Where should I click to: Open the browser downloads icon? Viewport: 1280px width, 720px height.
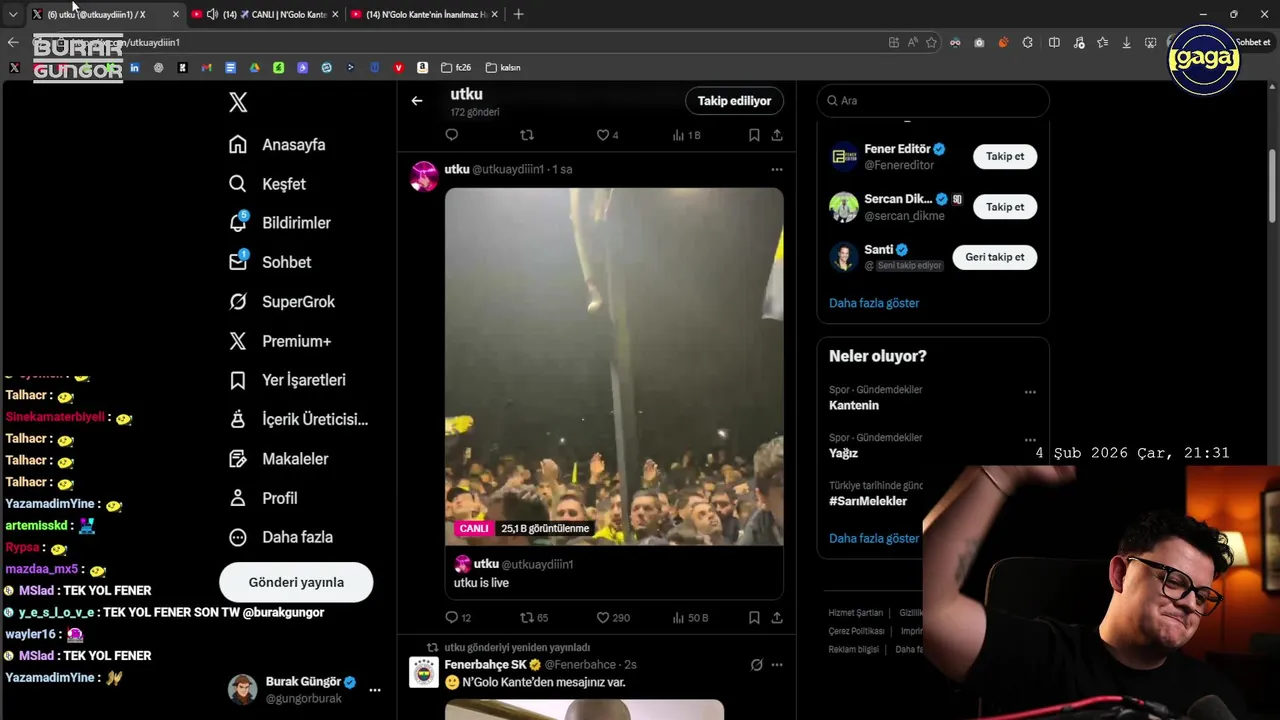click(x=1127, y=43)
